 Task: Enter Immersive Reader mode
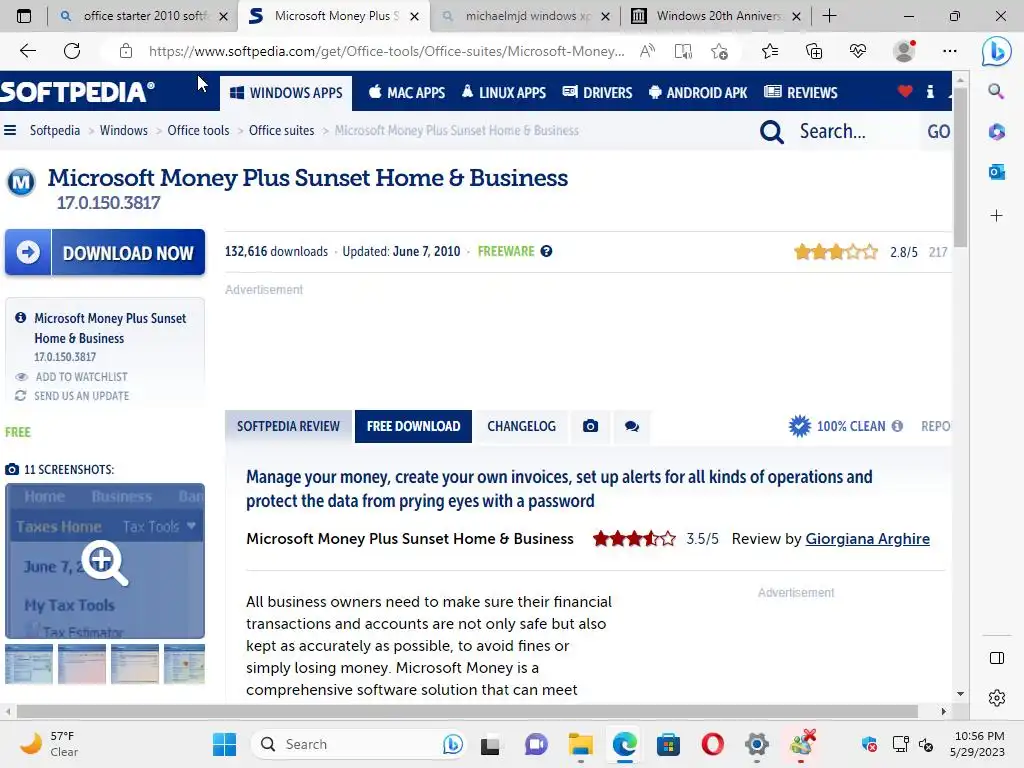683,51
